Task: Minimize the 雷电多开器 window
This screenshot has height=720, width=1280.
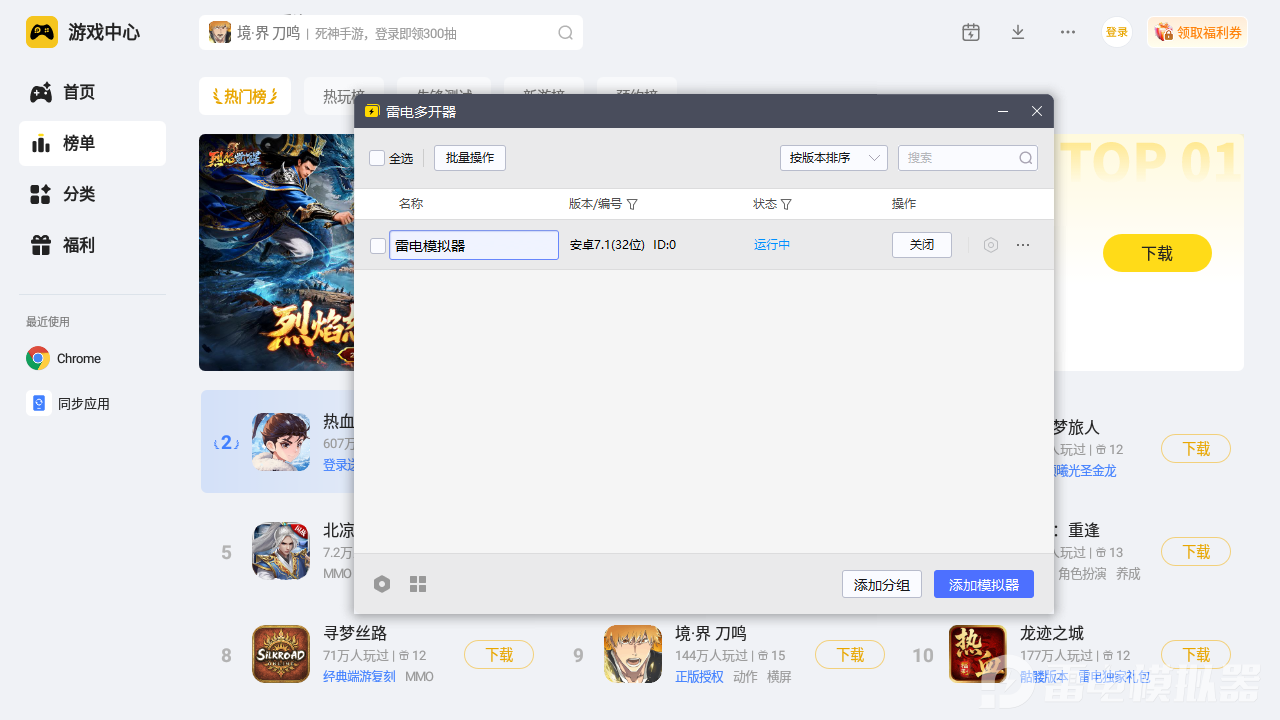Action: coord(1003,111)
